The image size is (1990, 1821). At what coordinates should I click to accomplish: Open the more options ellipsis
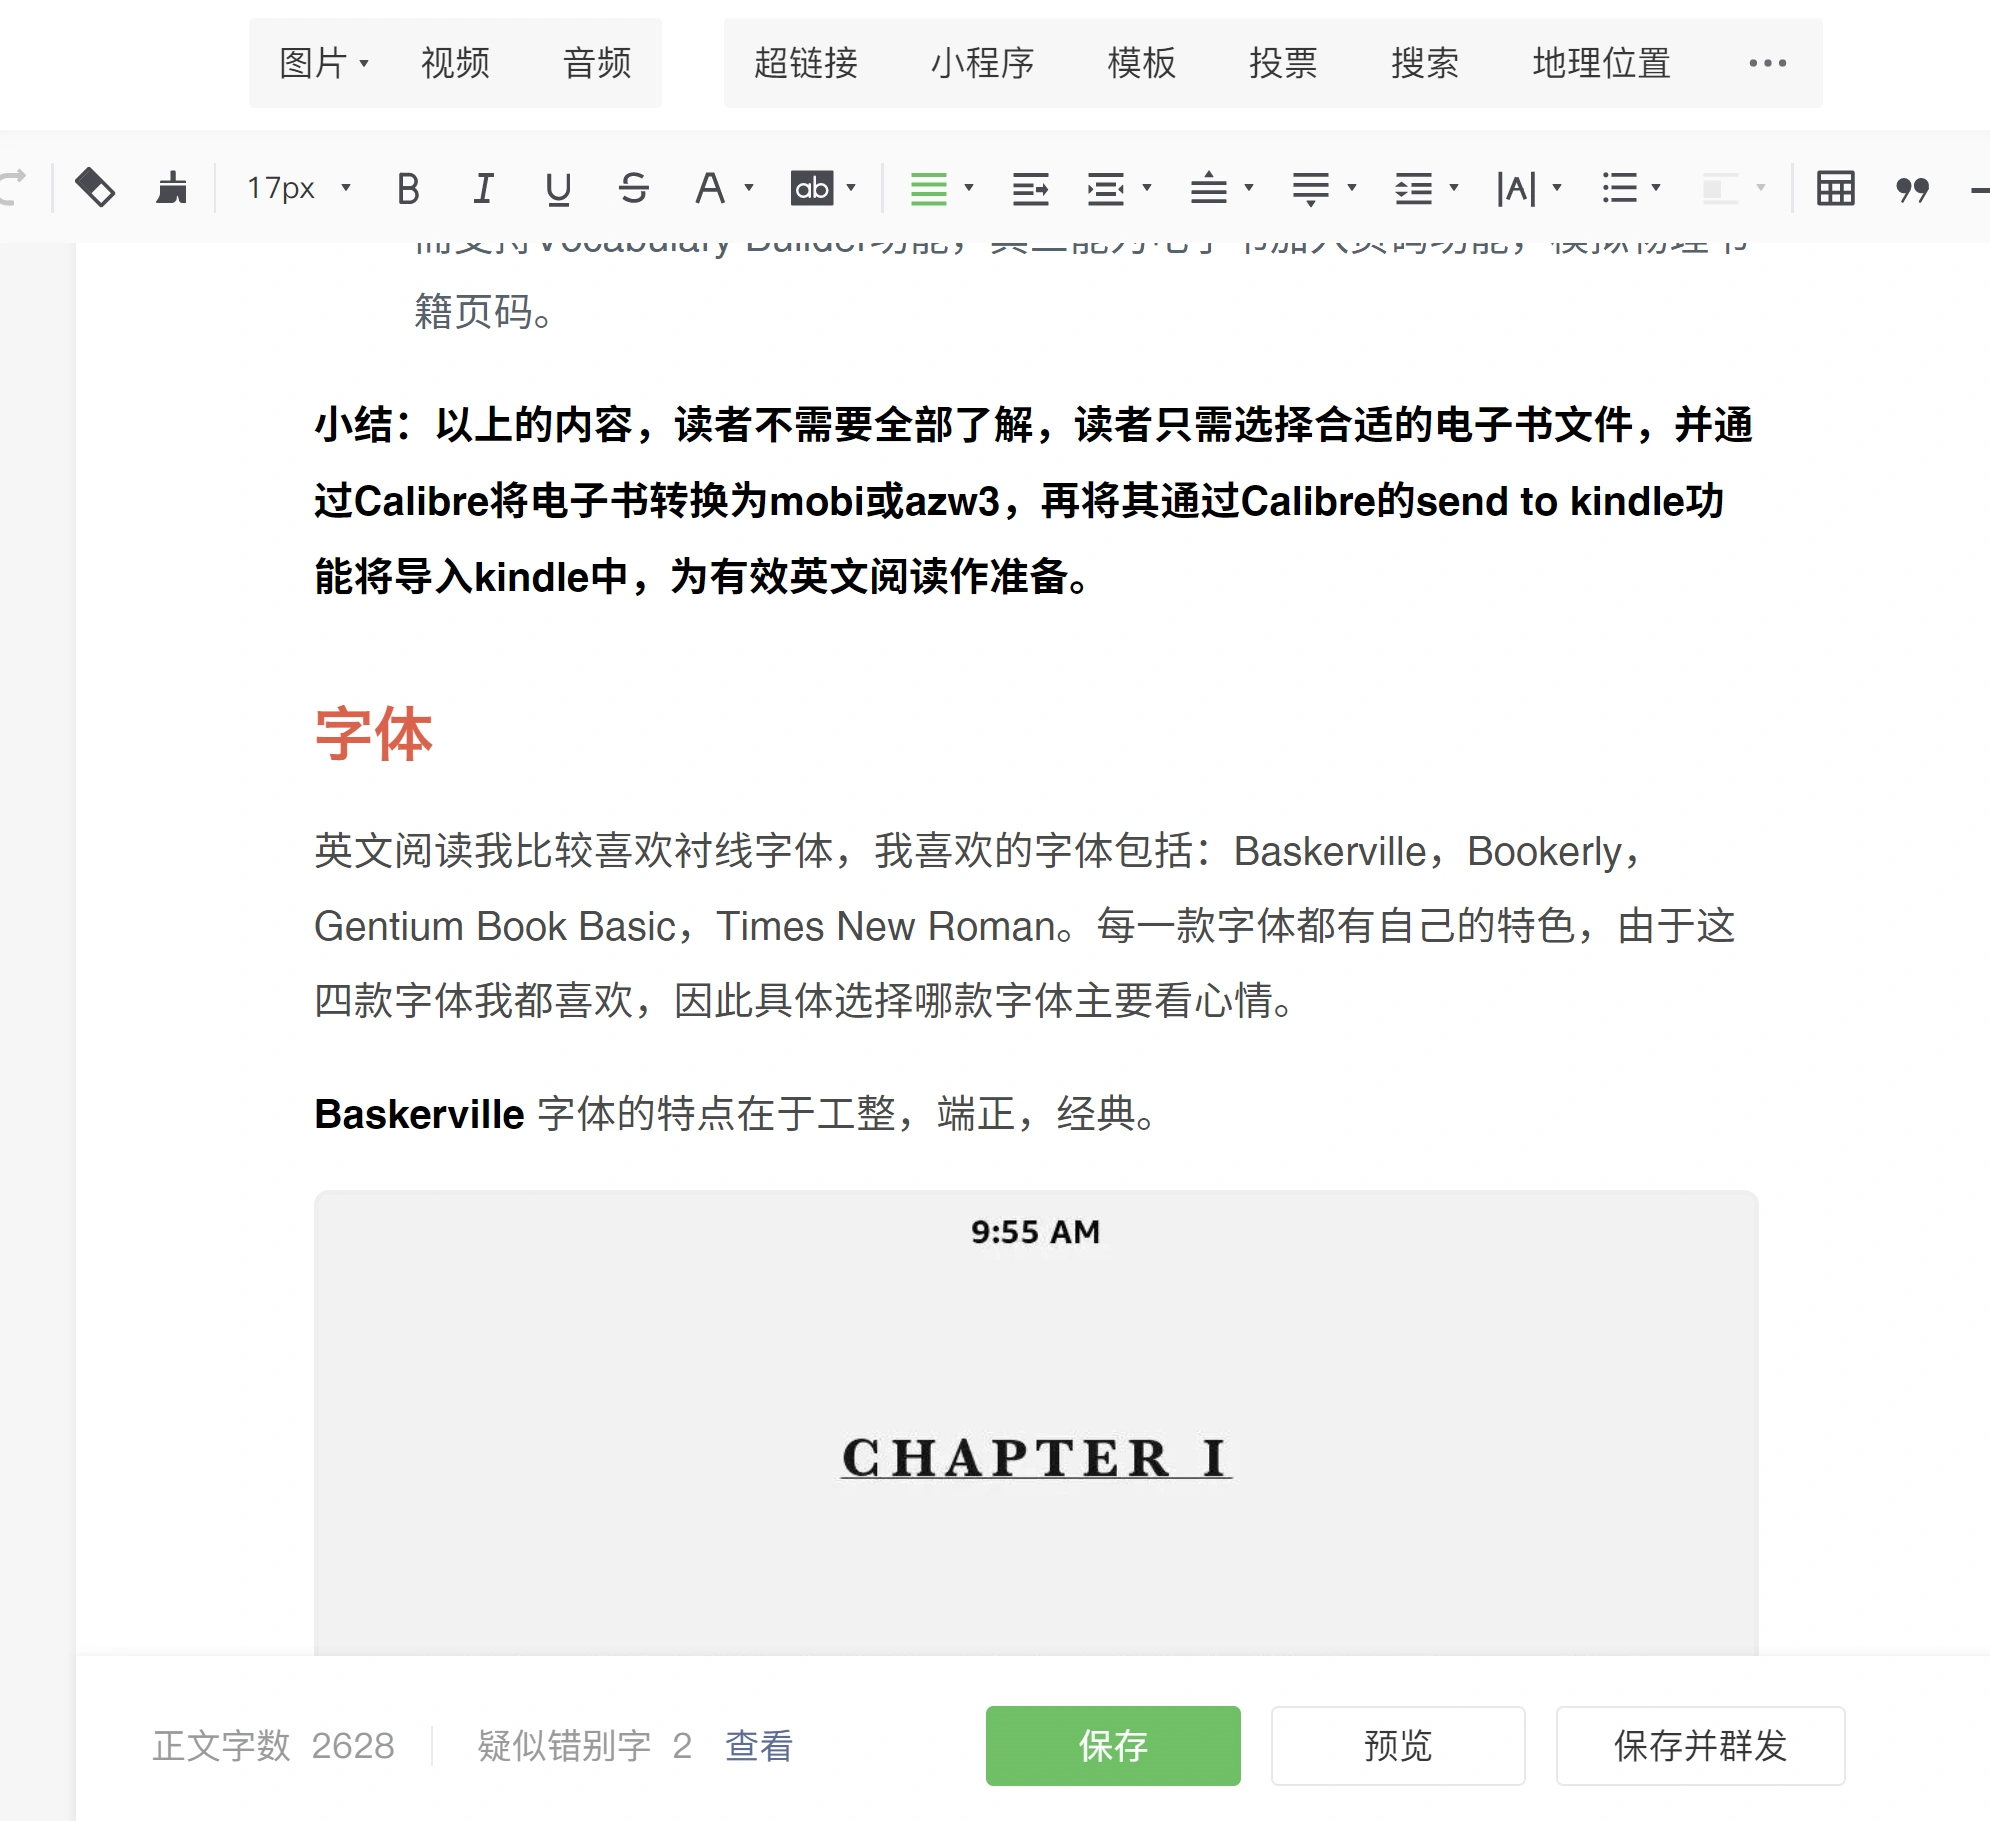tap(1767, 63)
